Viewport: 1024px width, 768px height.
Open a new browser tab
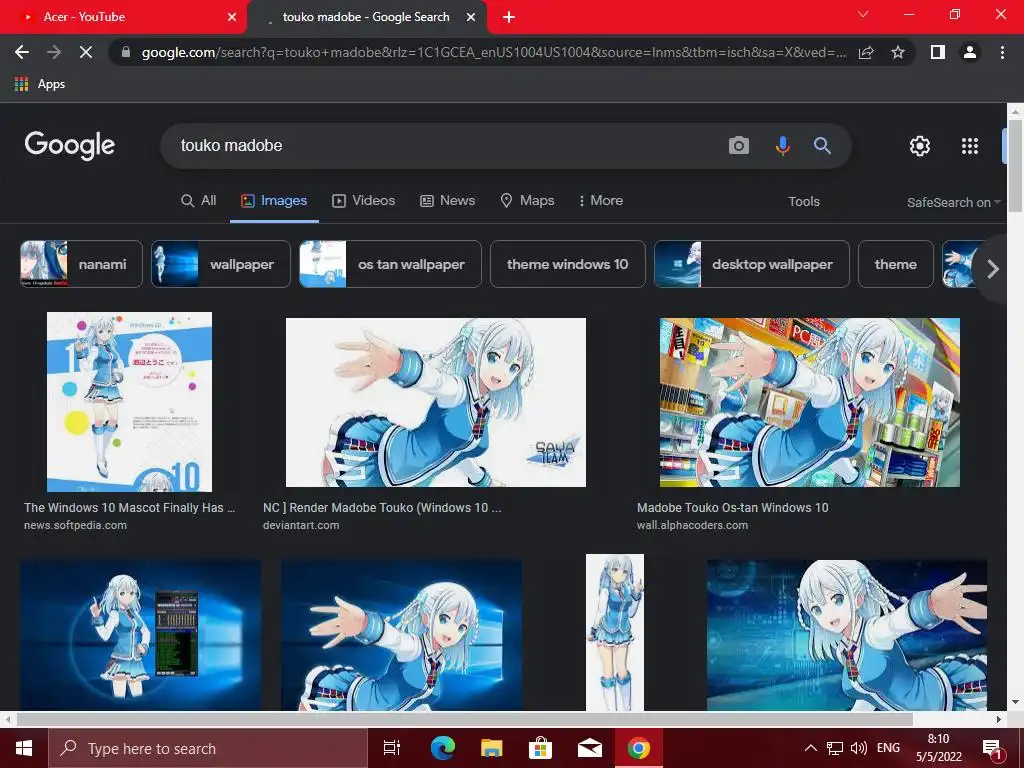click(509, 17)
